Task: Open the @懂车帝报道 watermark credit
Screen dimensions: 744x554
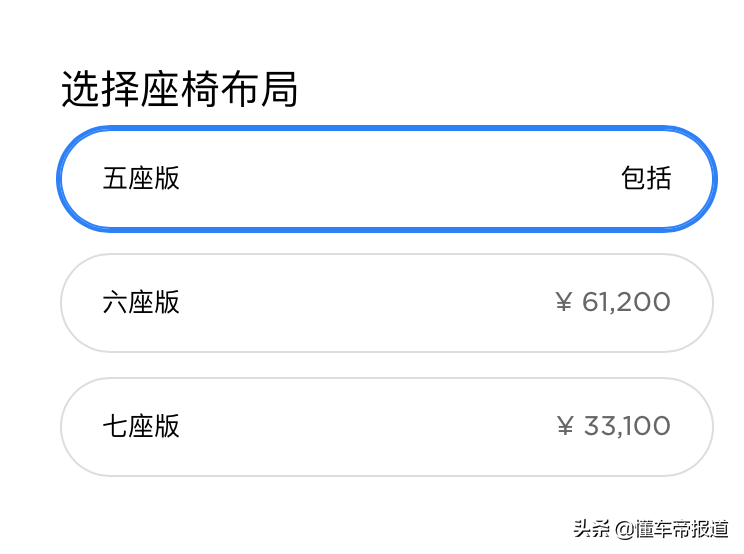Action: coord(673,529)
